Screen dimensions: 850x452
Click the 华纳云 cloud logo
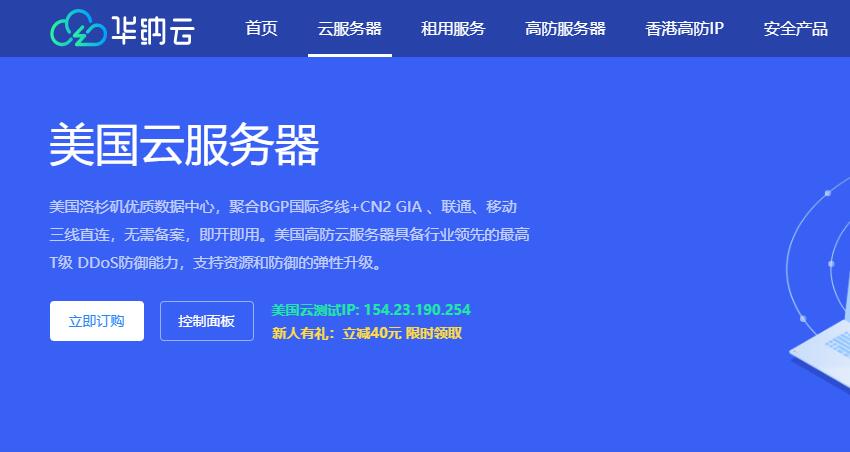[122, 28]
